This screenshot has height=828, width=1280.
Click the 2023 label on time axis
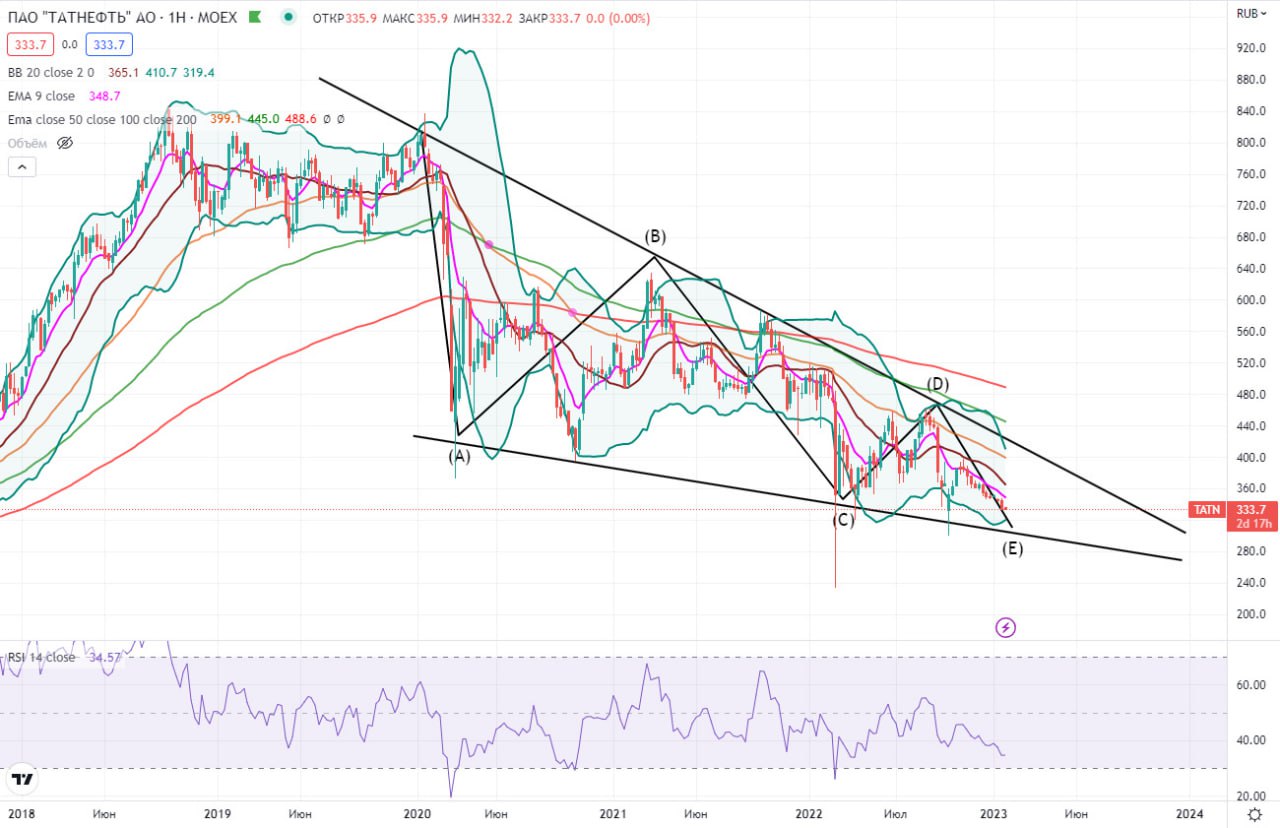click(x=995, y=812)
